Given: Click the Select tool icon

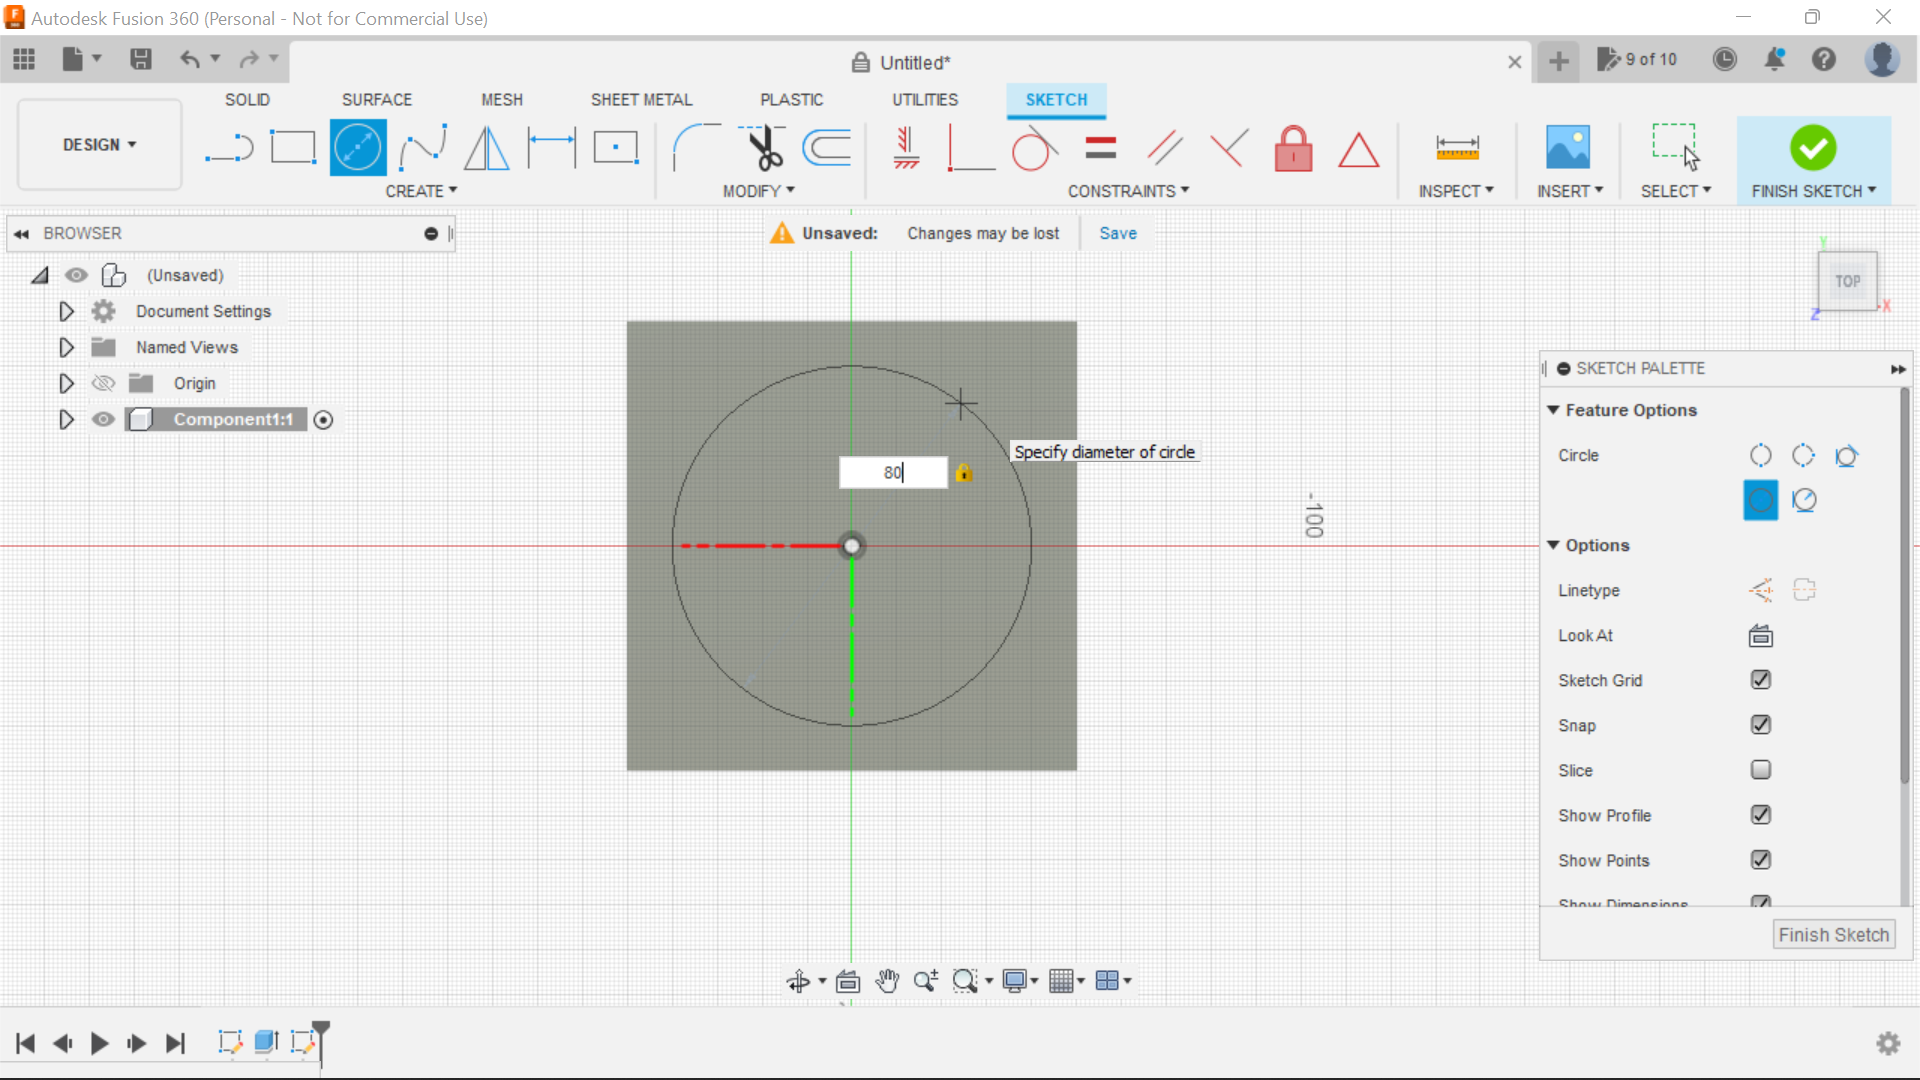Looking at the screenshot, I should pos(1676,148).
